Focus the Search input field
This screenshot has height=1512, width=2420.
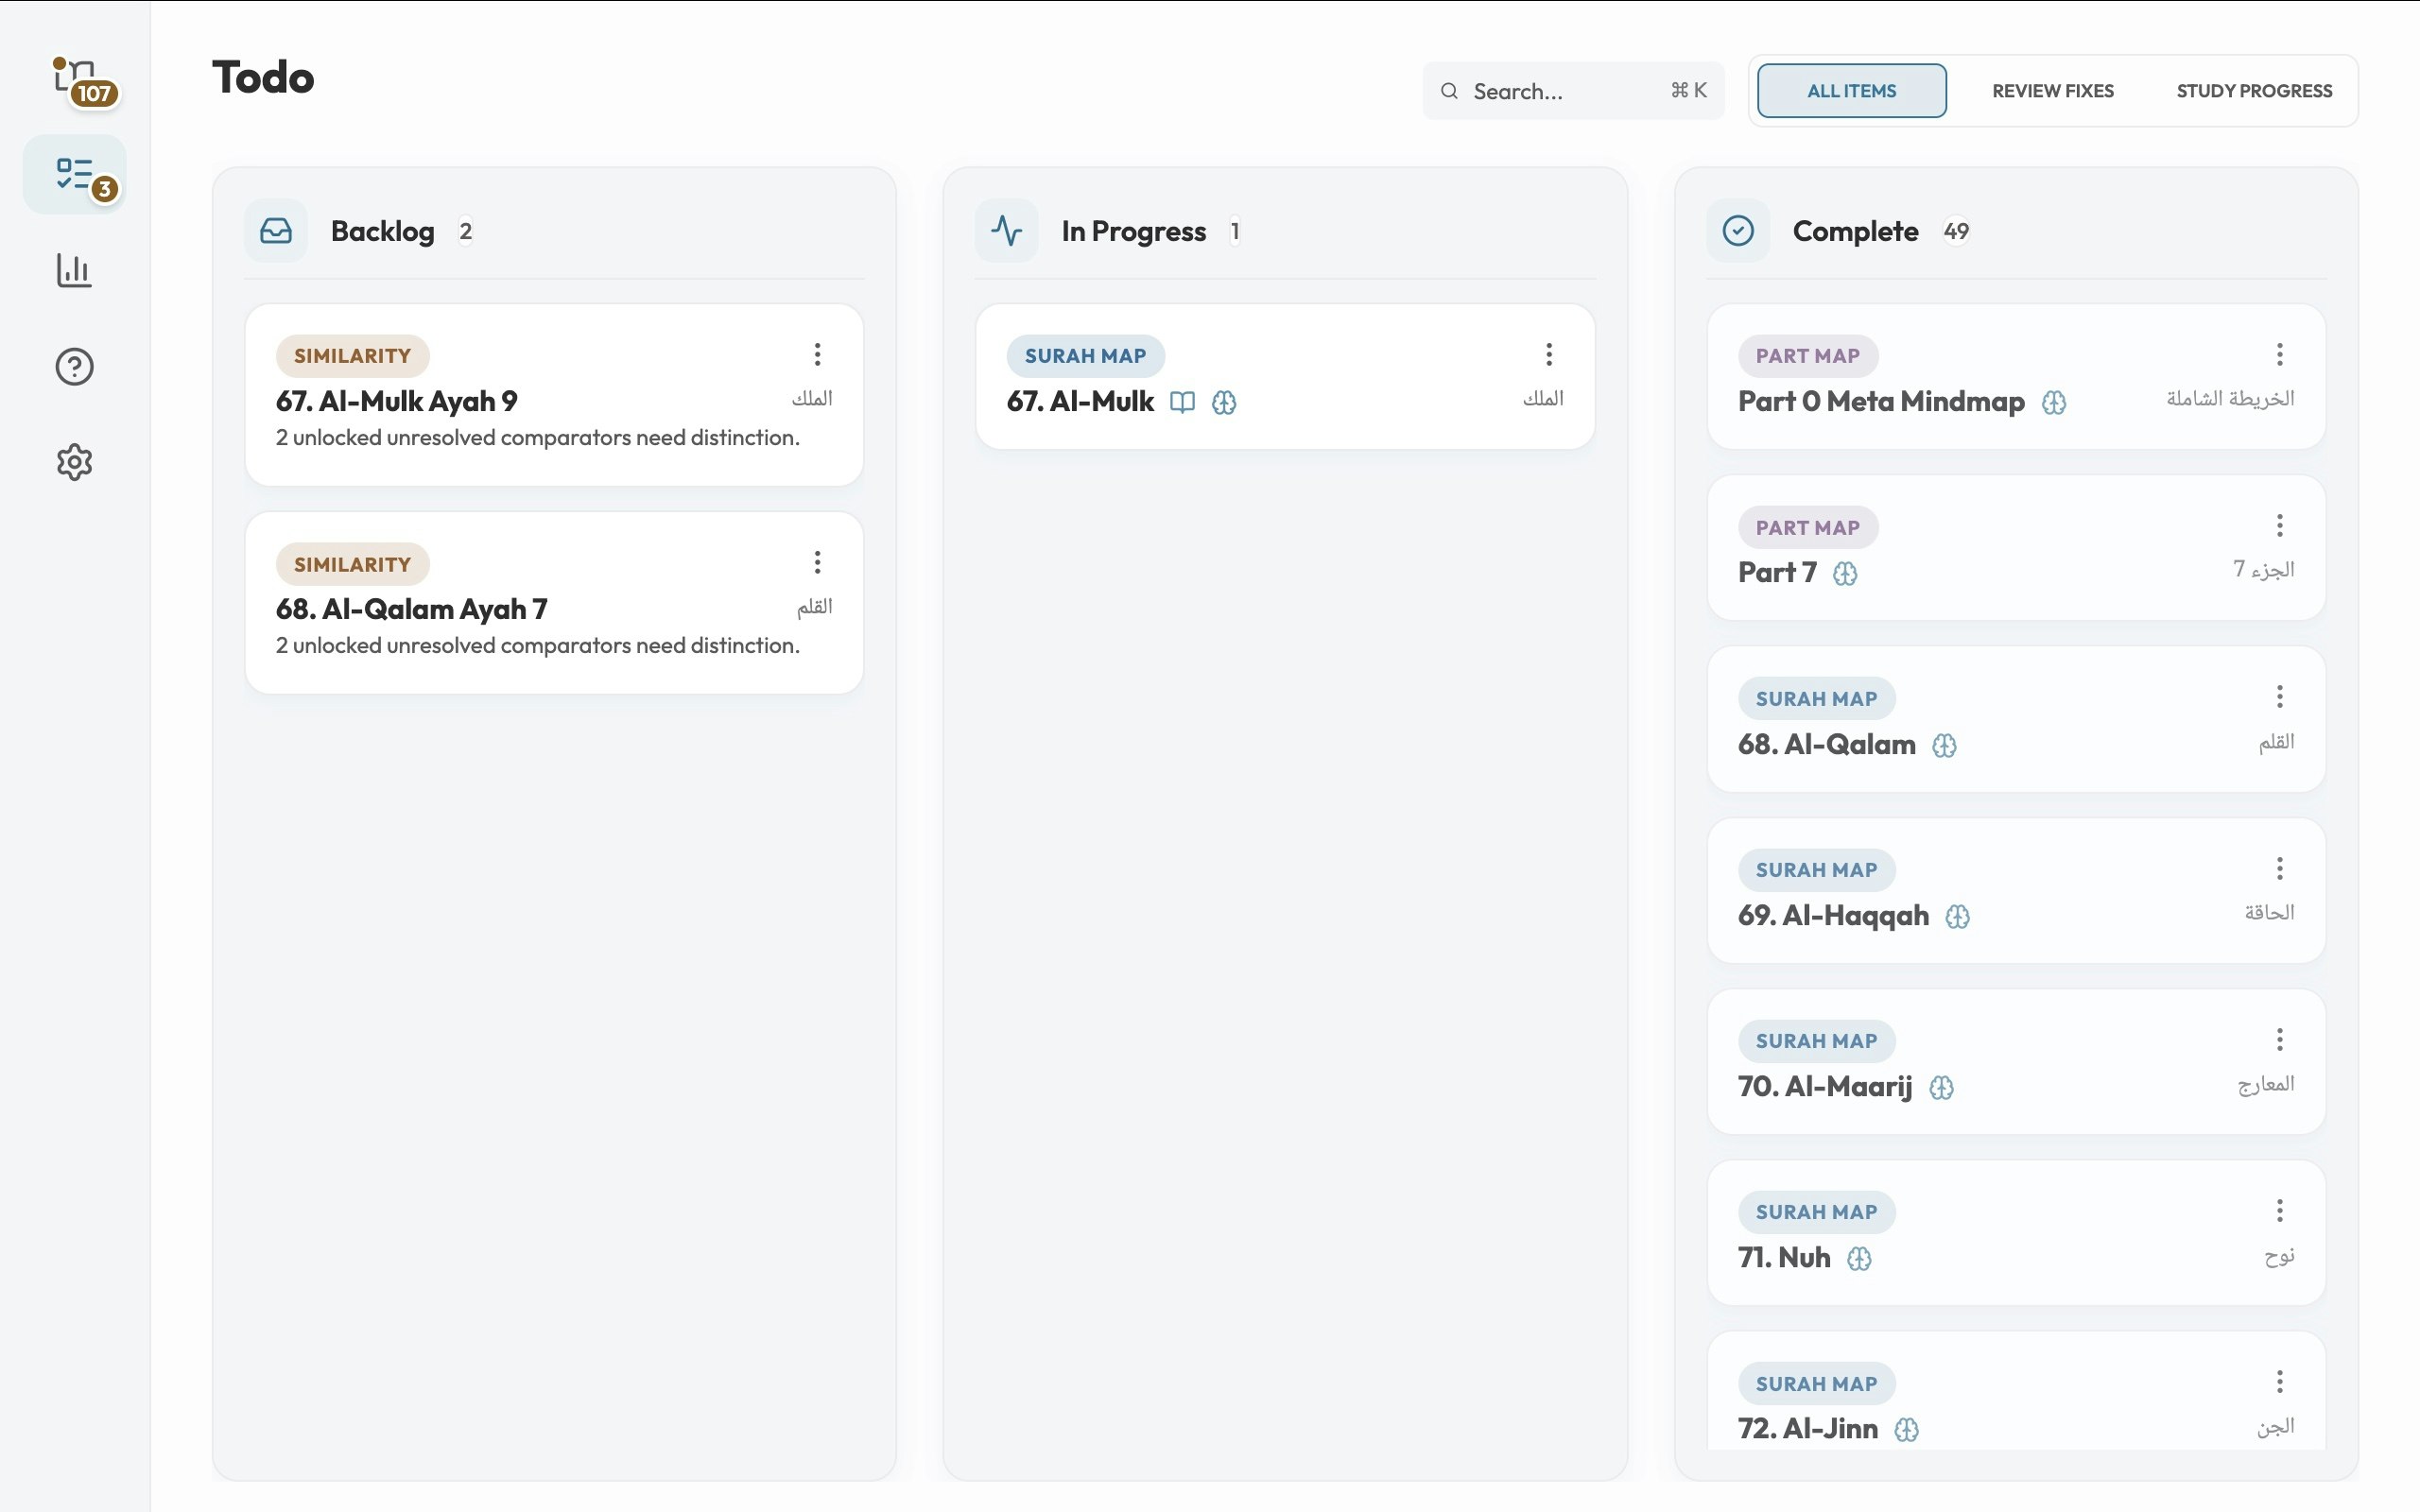click(x=1573, y=91)
